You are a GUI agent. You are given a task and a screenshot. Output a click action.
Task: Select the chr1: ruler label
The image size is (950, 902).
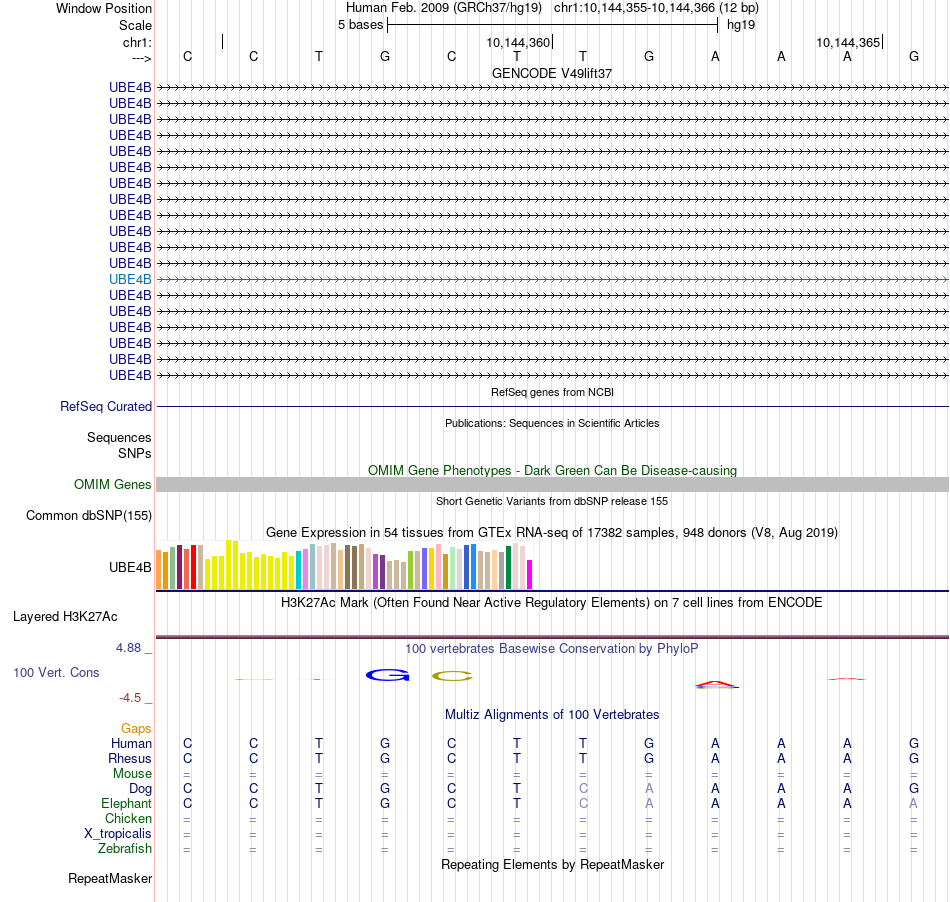tap(137, 42)
